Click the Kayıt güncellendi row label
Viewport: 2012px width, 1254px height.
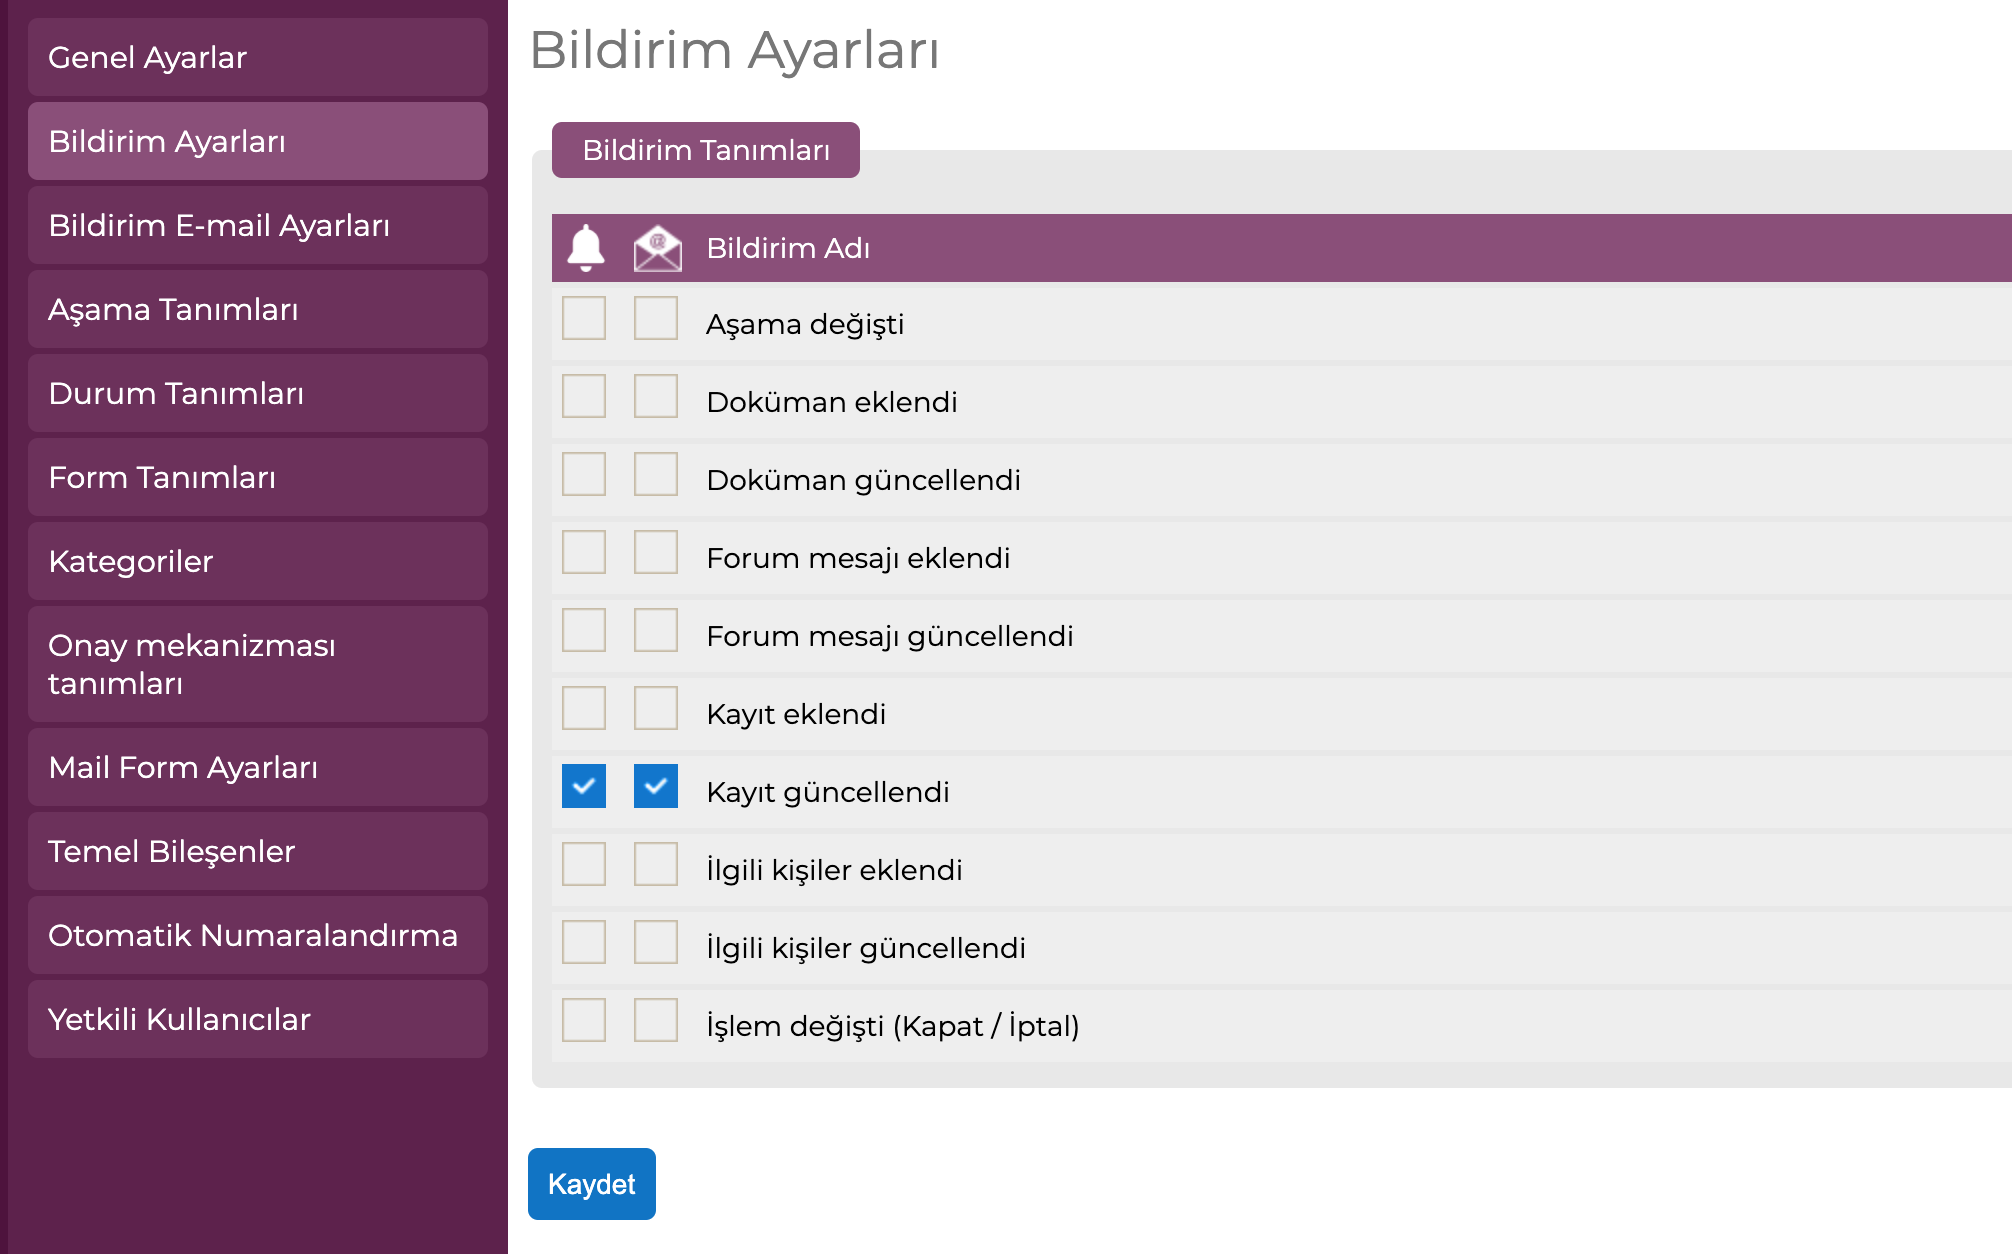pos(828,792)
